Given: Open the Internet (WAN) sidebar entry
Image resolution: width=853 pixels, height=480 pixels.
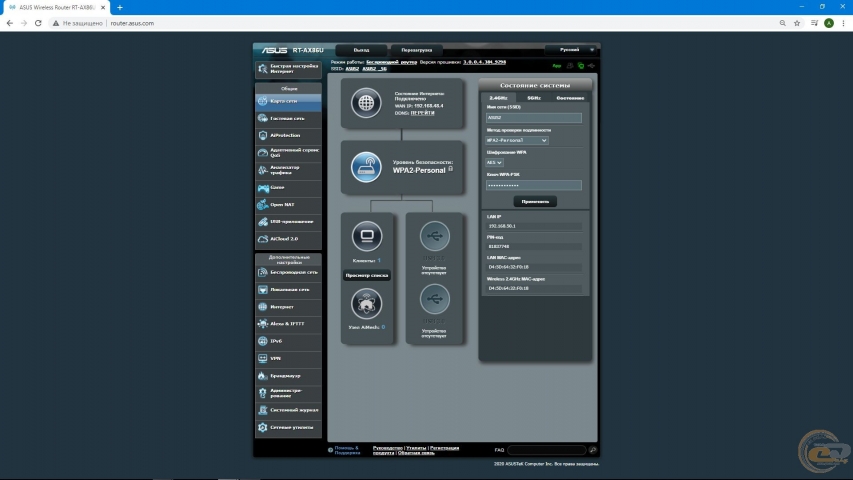Looking at the screenshot, I should coord(288,307).
